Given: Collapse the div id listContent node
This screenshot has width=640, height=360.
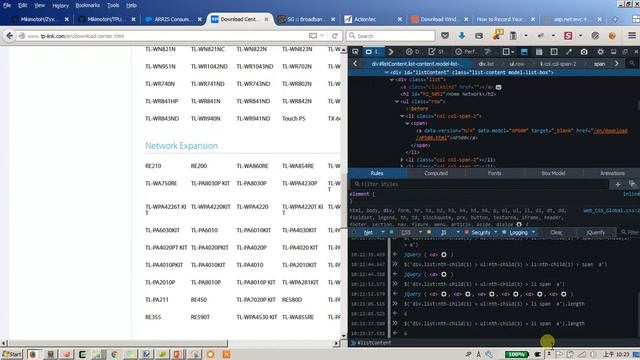Looking at the screenshot, I should coord(386,73).
